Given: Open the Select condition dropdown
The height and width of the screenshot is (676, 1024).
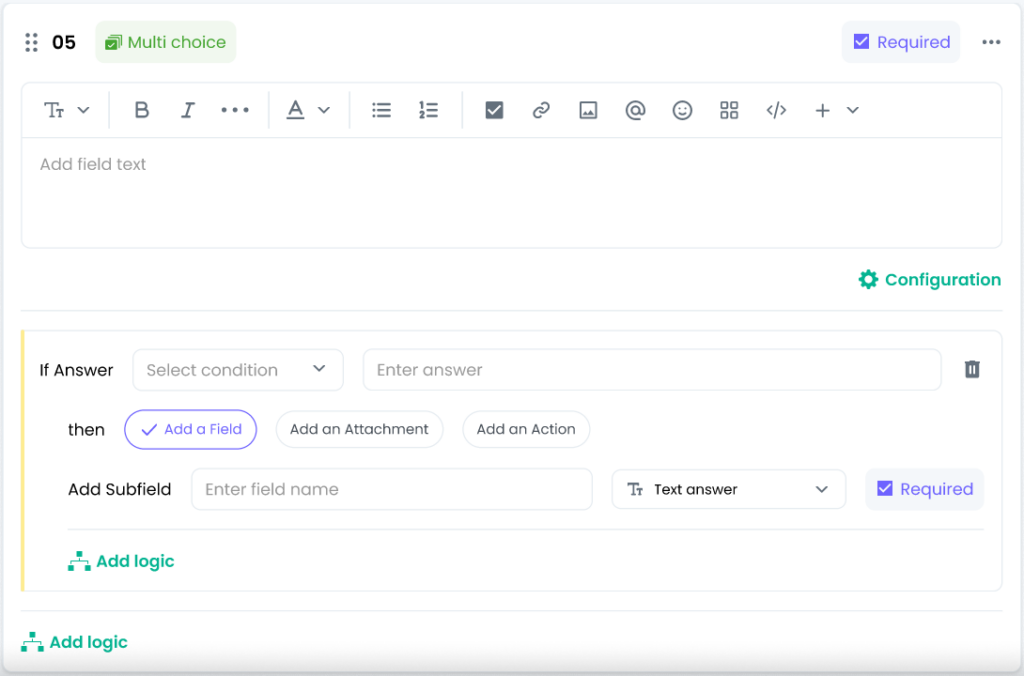Looking at the screenshot, I should (x=238, y=370).
